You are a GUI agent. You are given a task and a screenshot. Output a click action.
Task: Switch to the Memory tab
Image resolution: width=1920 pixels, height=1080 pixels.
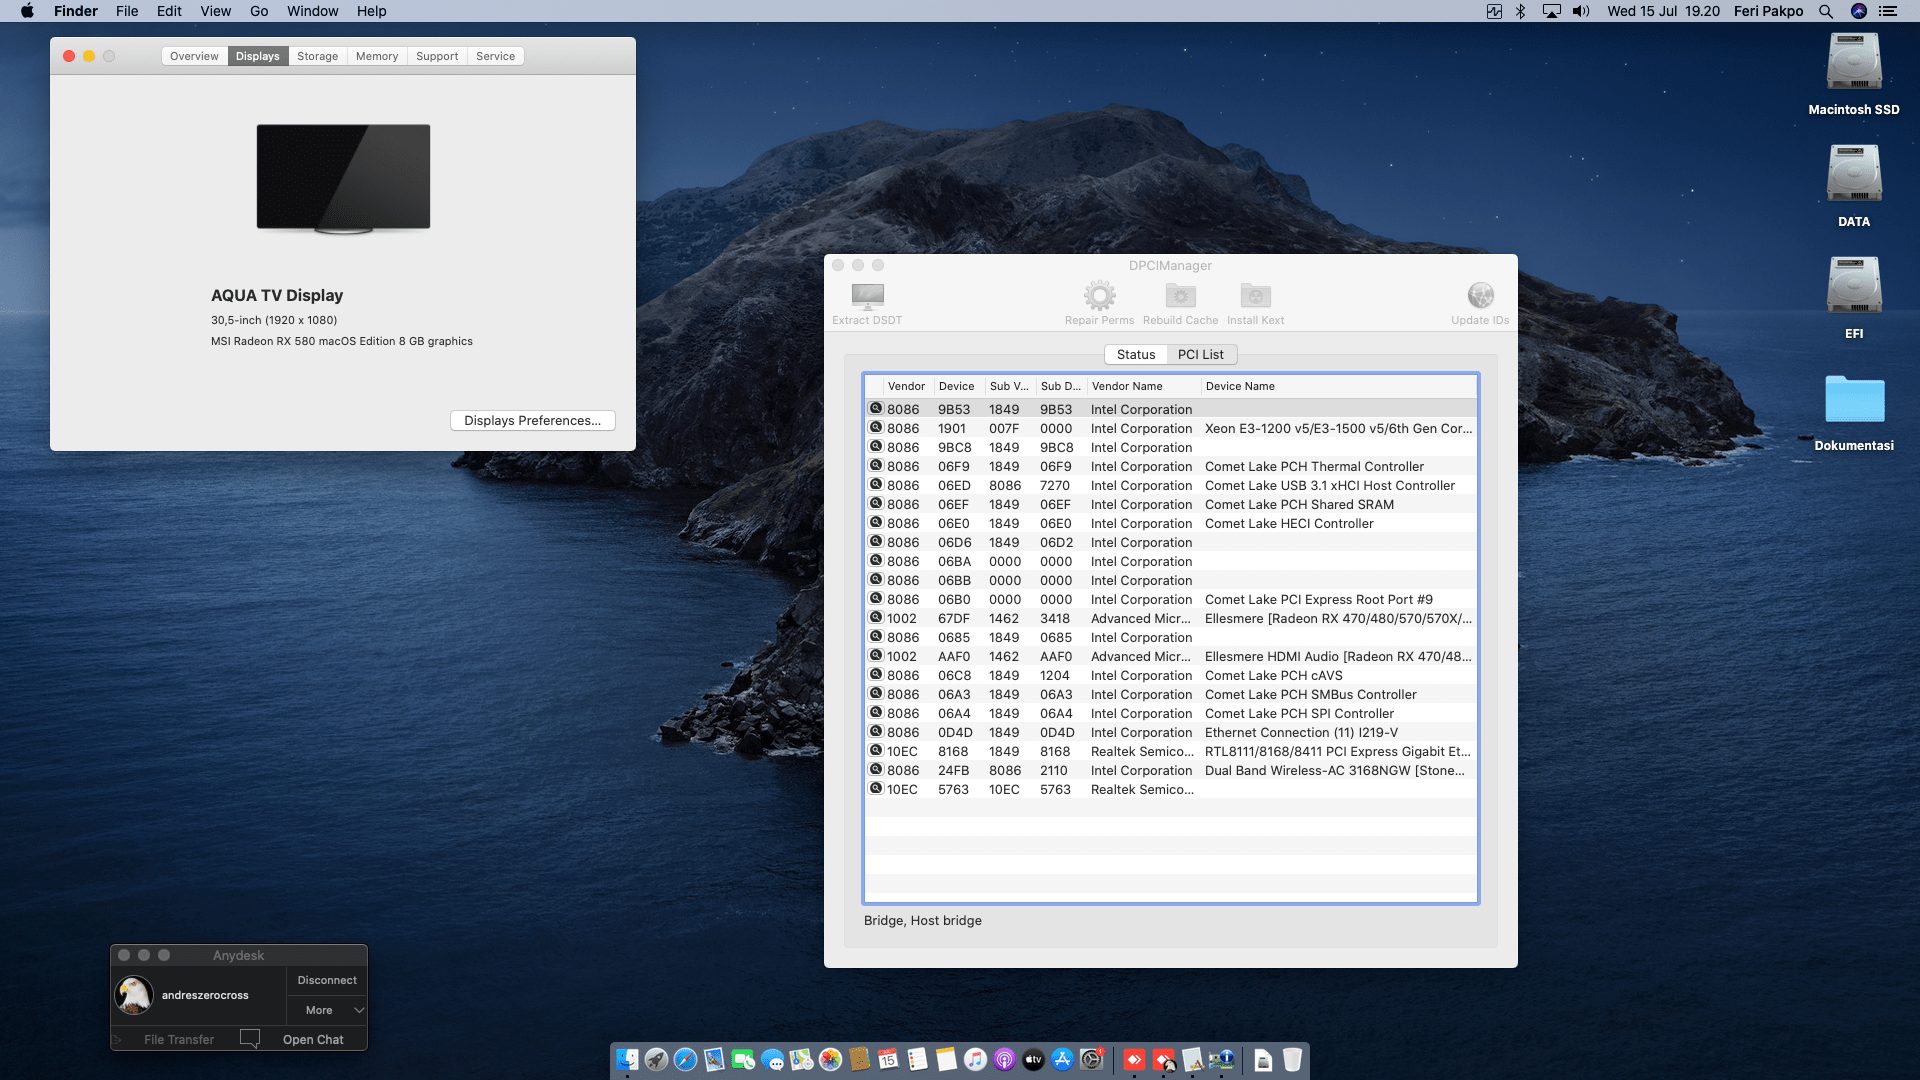(376, 56)
